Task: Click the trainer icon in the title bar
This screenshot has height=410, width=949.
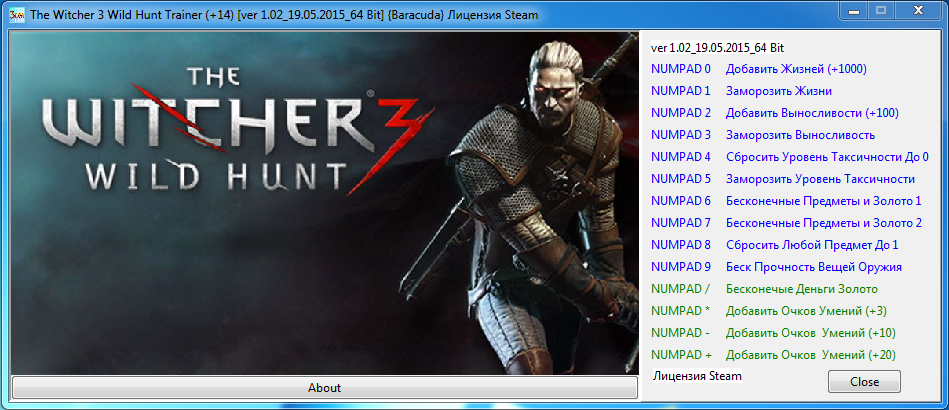Action: pyautogui.click(x=16, y=15)
